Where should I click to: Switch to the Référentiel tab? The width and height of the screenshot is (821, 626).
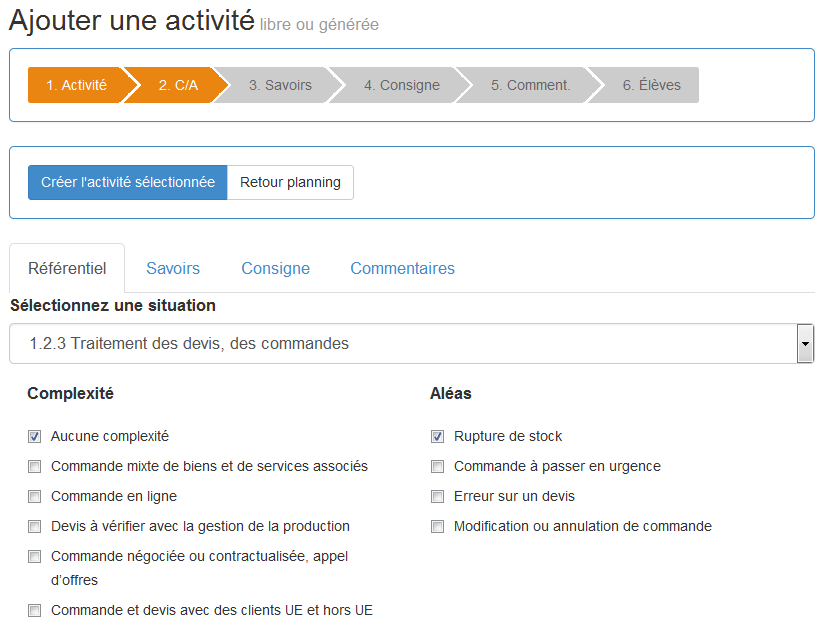(x=67, y=268)
